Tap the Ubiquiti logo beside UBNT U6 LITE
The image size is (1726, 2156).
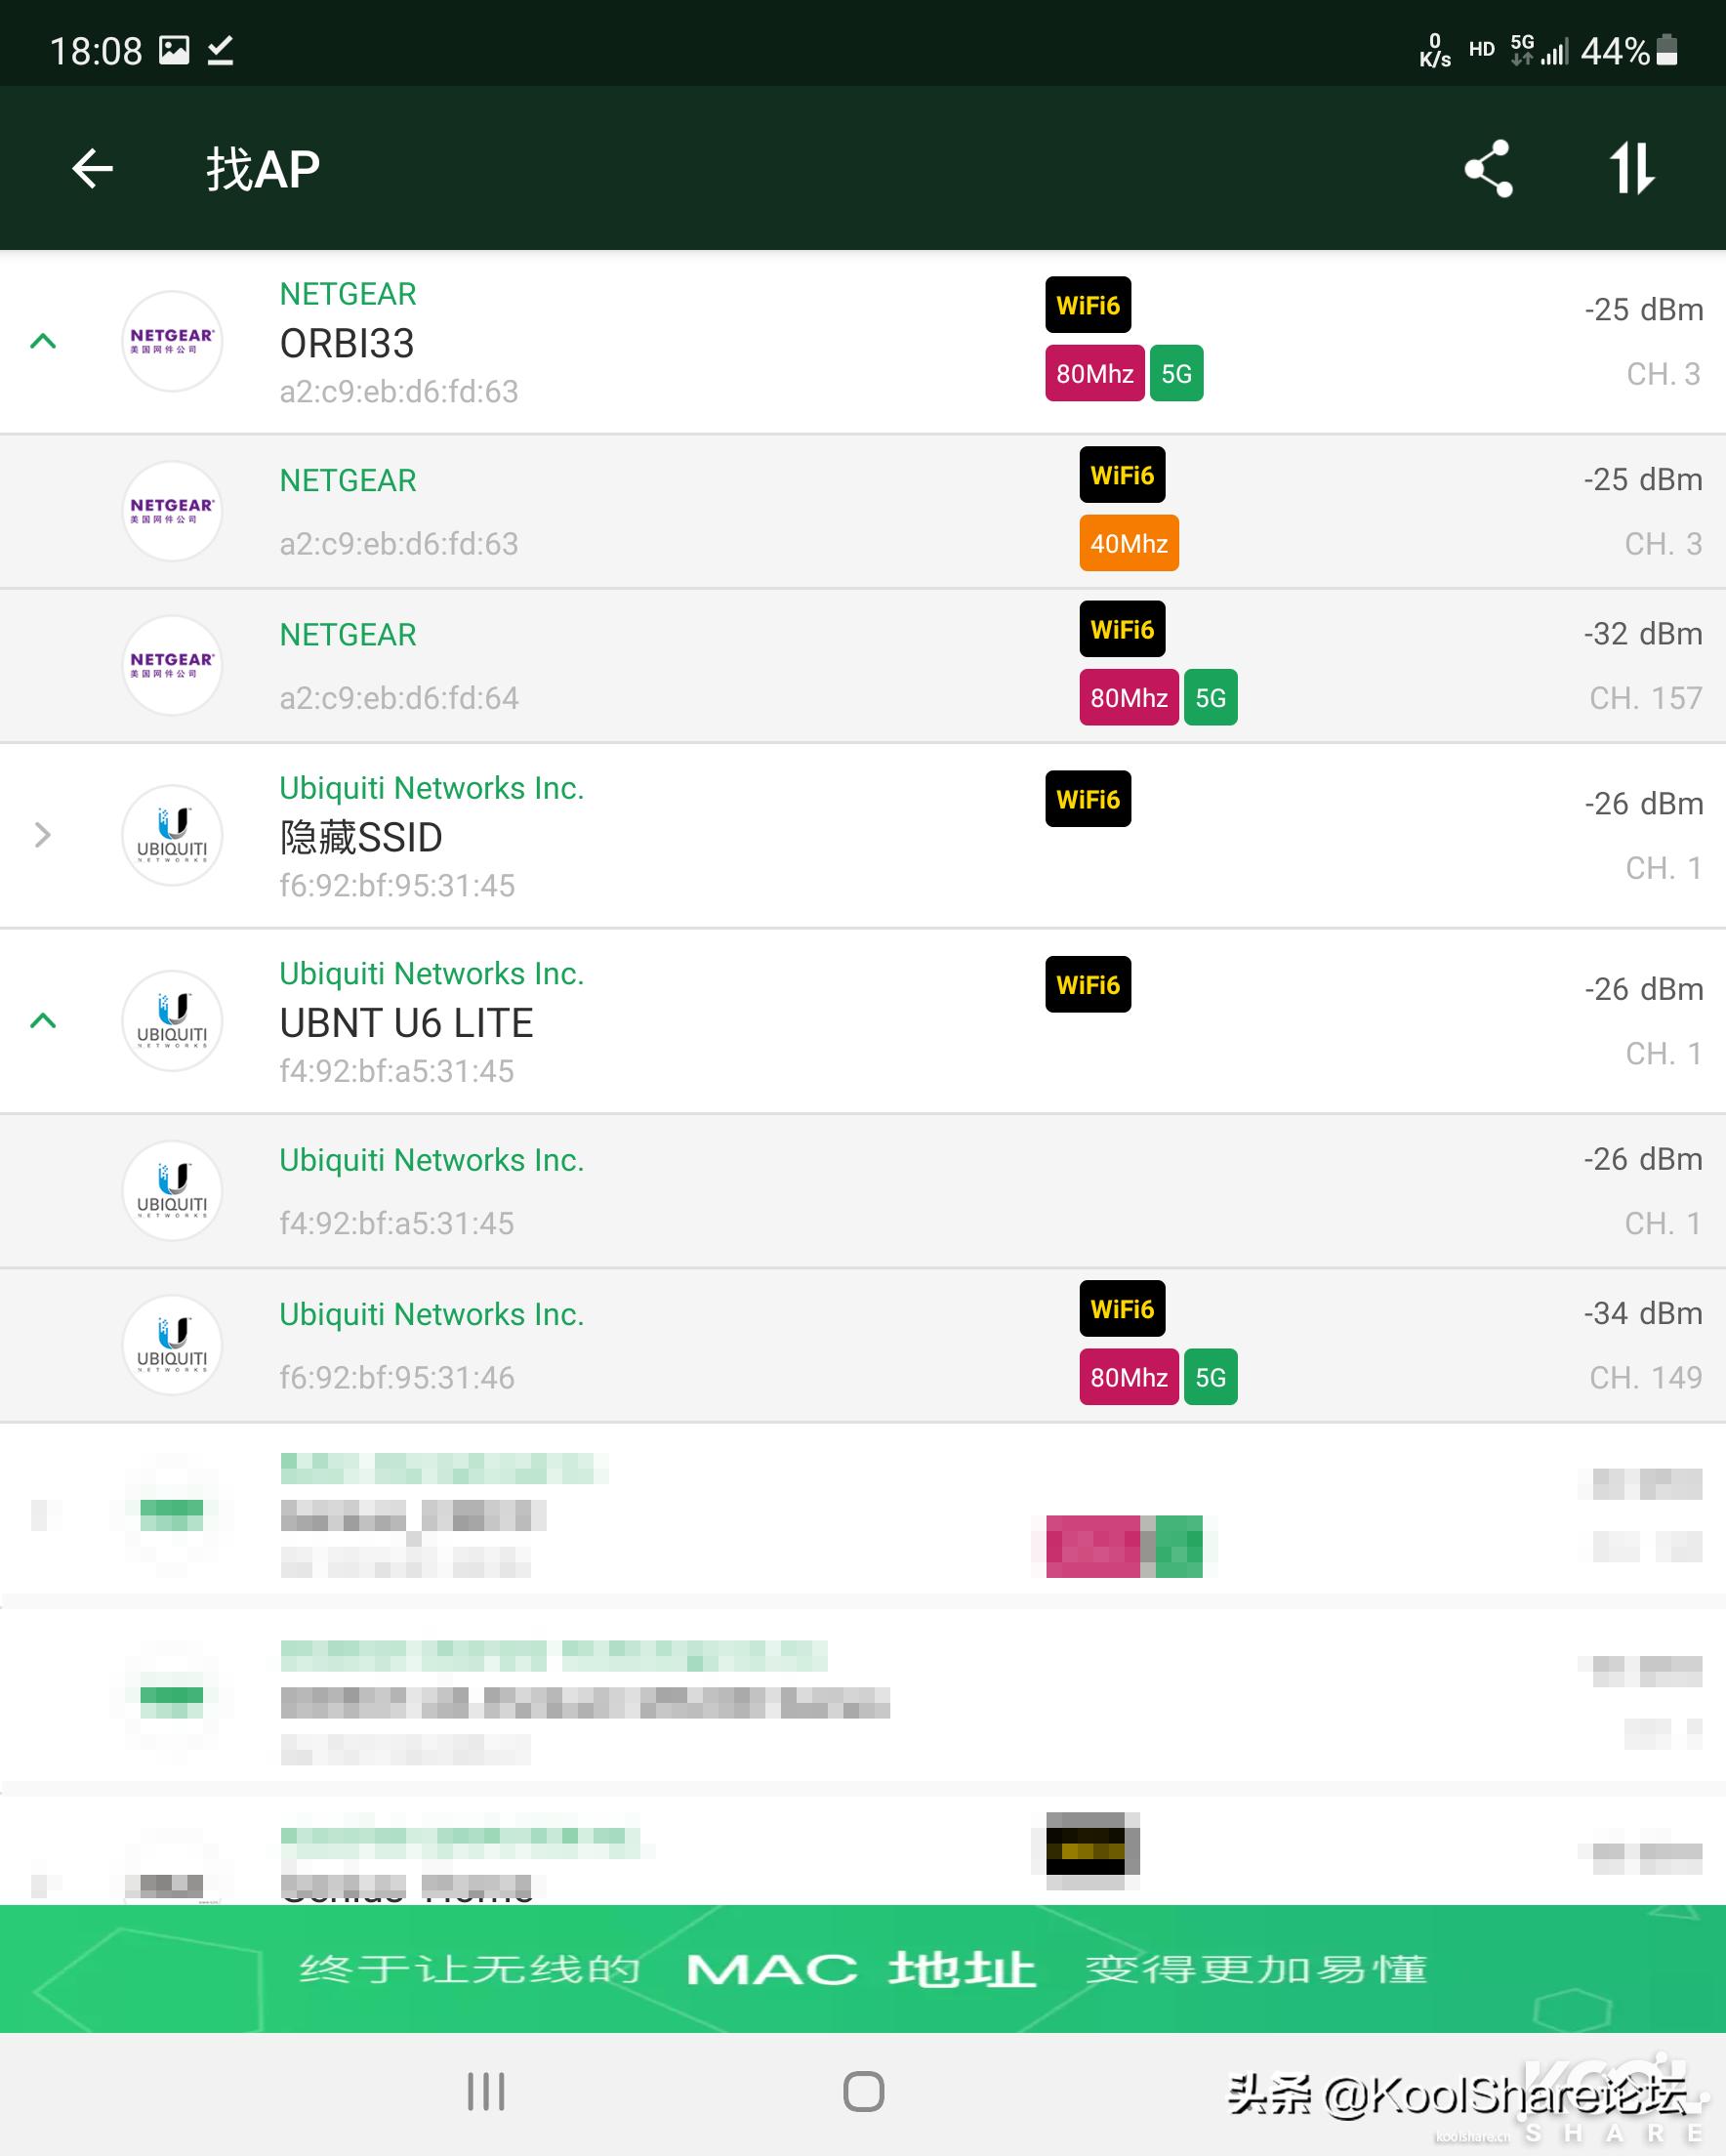coord(172,1021)
